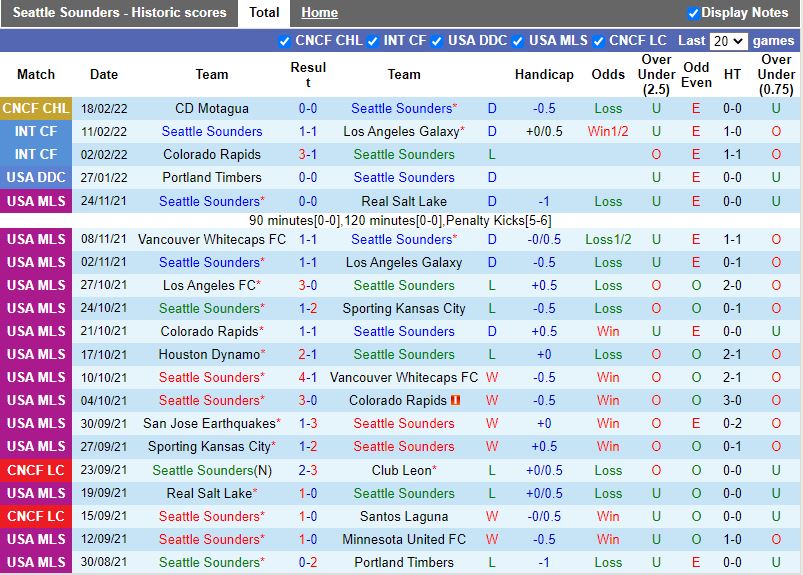Click the Match column header

click(x=36, y=75)
